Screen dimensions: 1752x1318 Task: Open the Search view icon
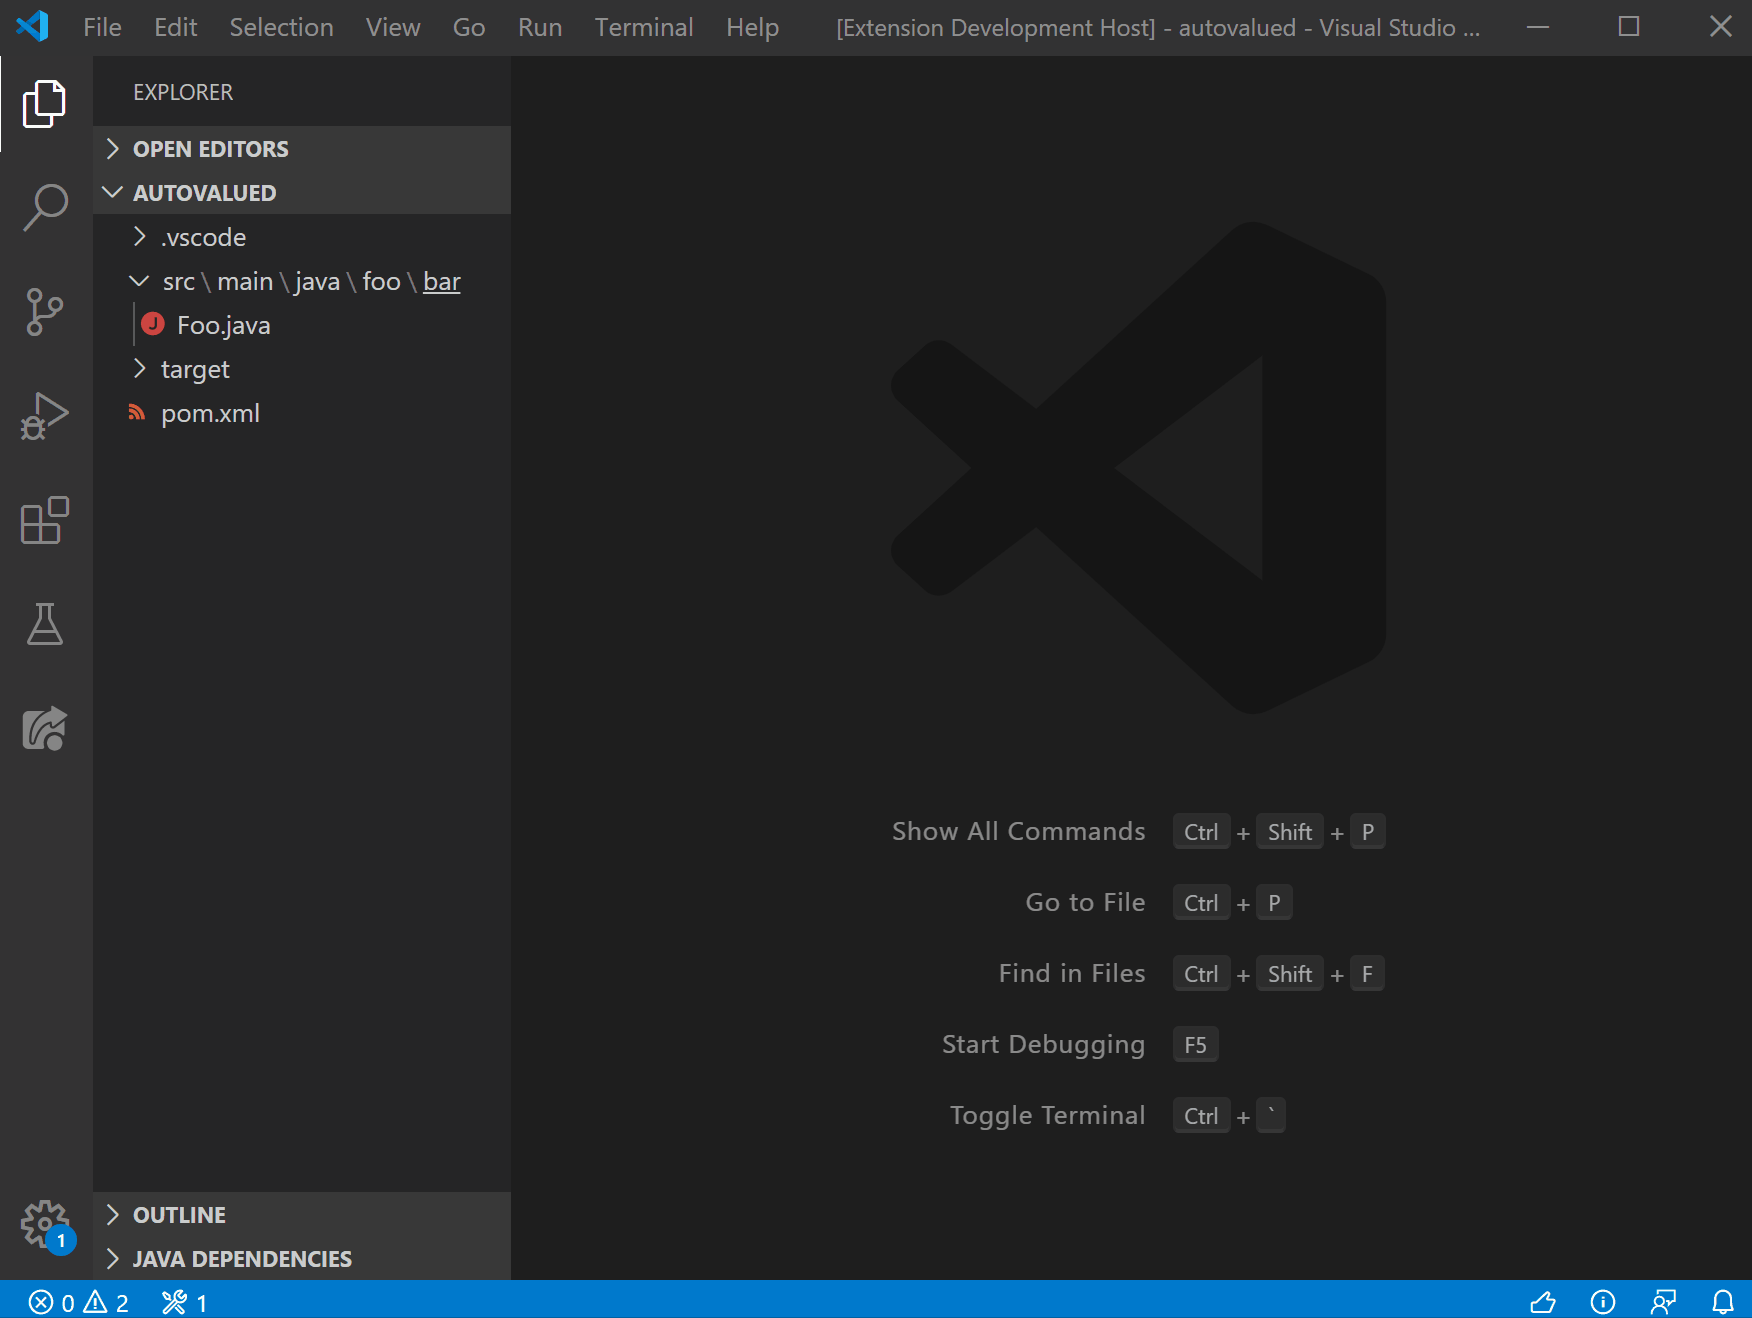coord(44,207)
